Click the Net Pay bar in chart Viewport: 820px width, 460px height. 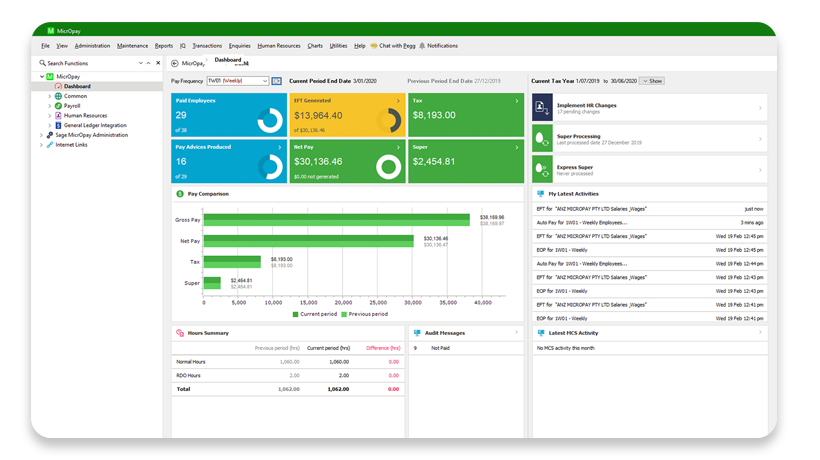[x=309, y=241]
